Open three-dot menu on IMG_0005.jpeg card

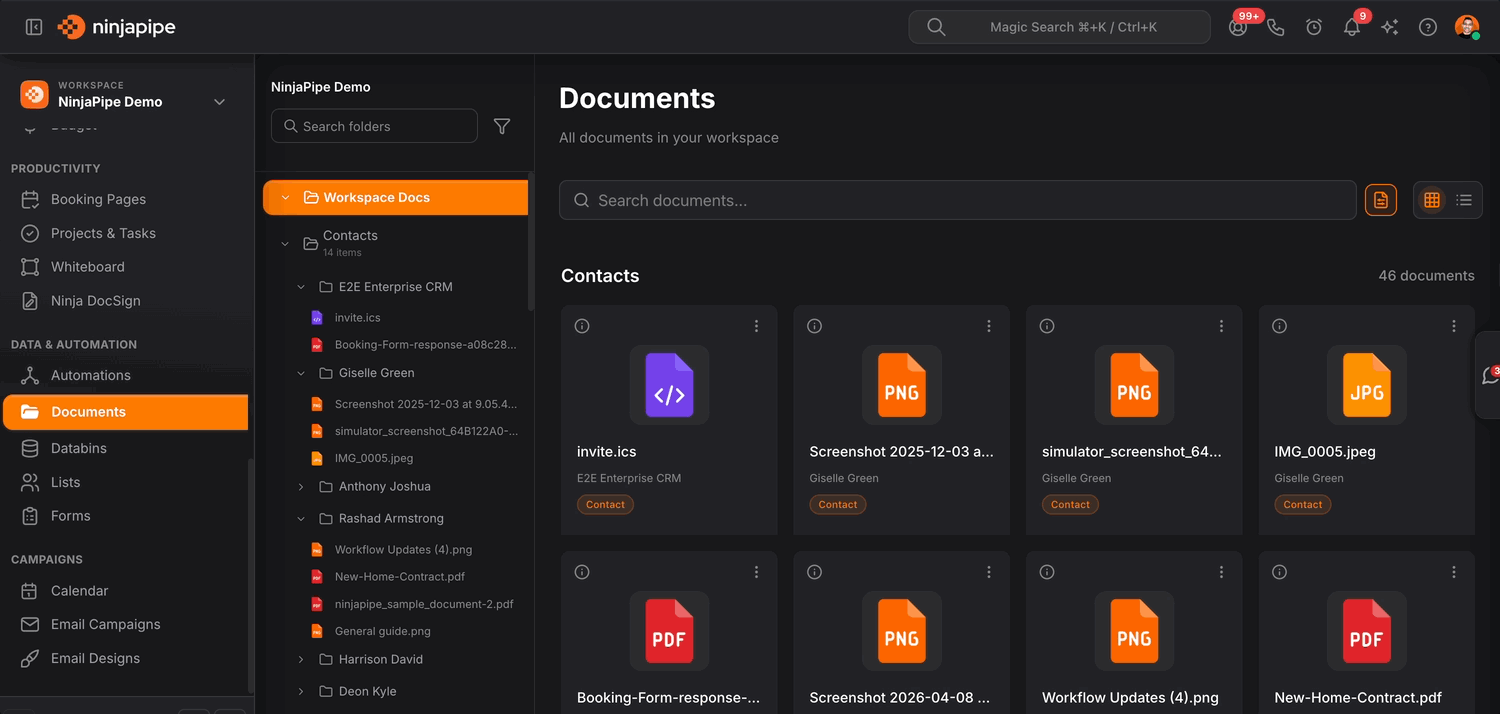(x=1453, y=326)
